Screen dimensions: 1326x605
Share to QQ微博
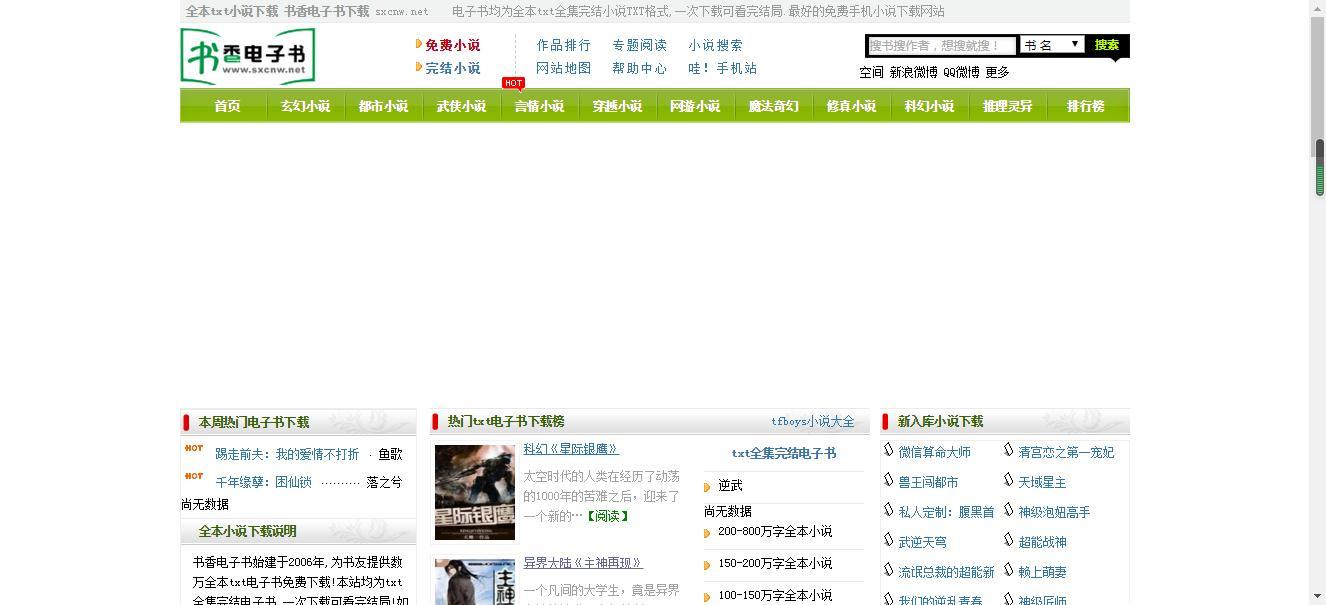(961, 72)
